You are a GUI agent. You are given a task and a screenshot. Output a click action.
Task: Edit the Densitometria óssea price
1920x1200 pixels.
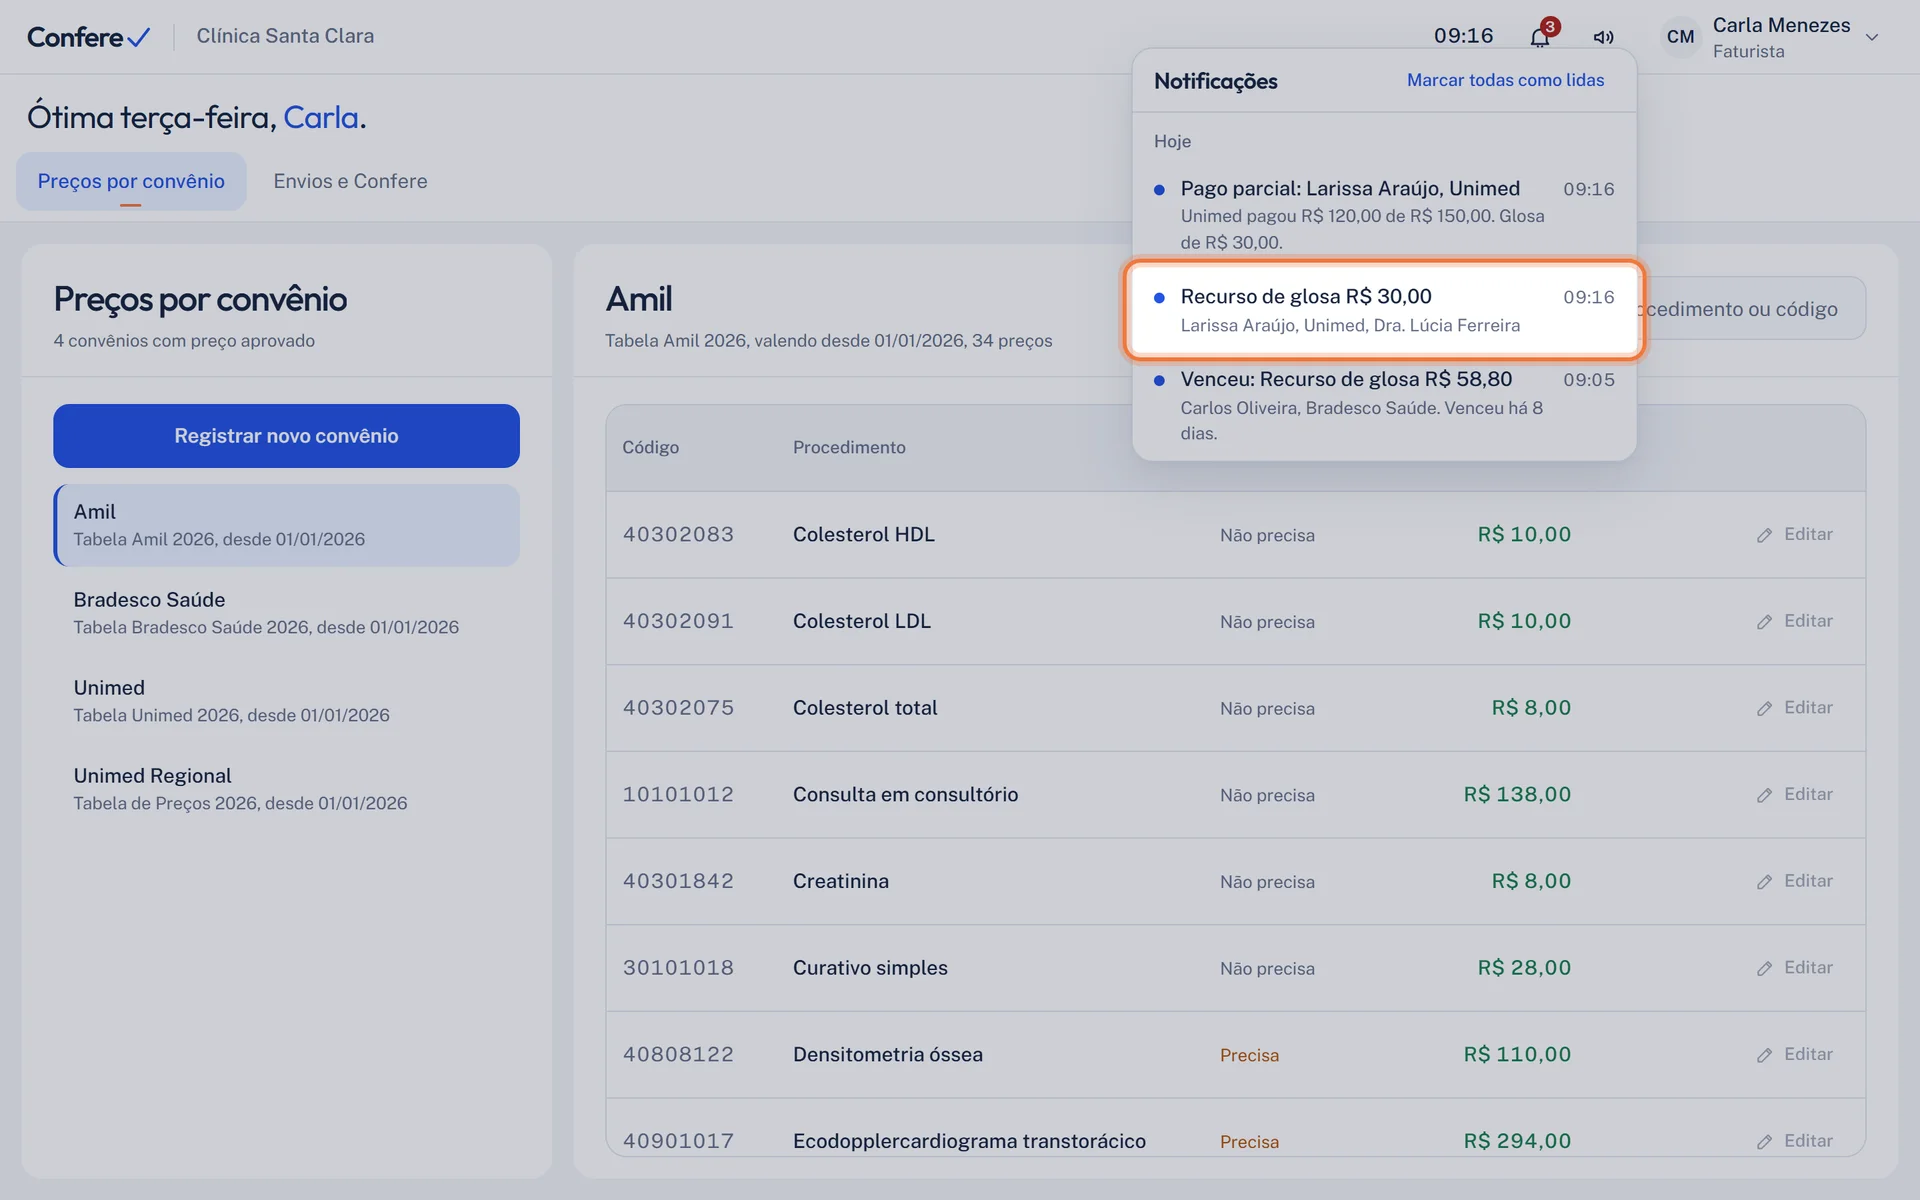pyautogui.click(x=1795, y=1055)
